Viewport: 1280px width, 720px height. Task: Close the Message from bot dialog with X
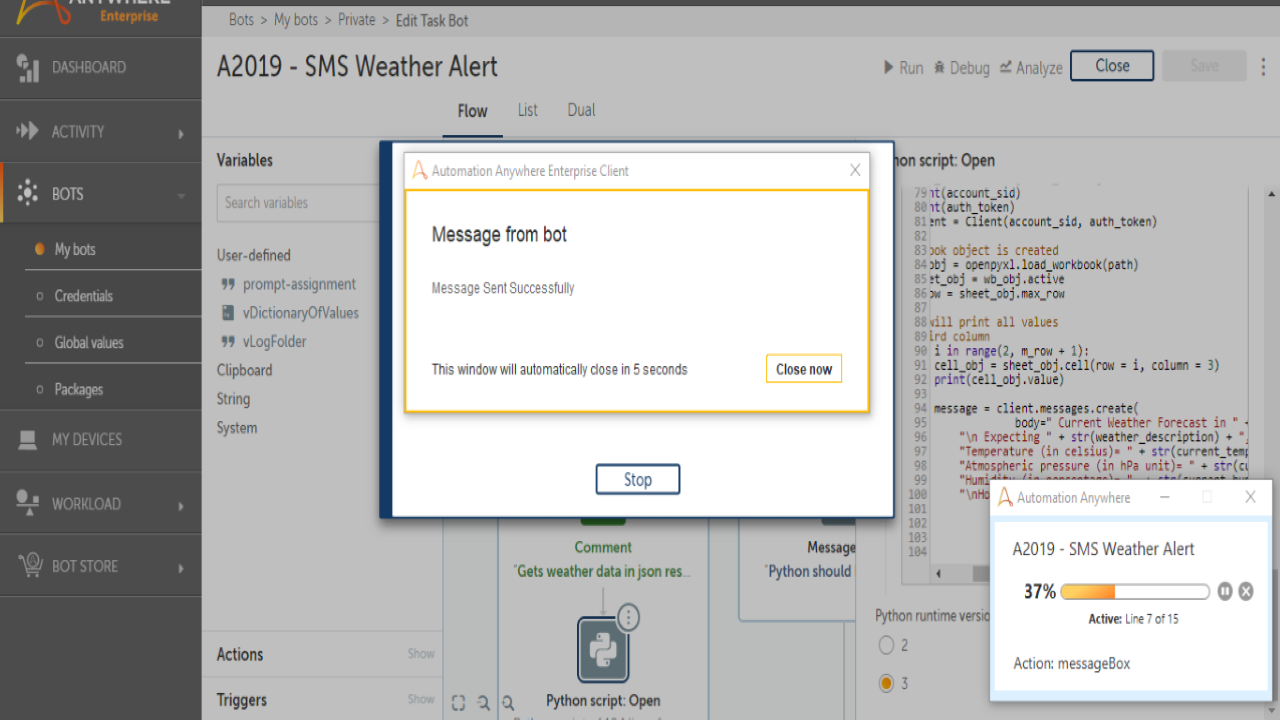click(x=855, y=170)
